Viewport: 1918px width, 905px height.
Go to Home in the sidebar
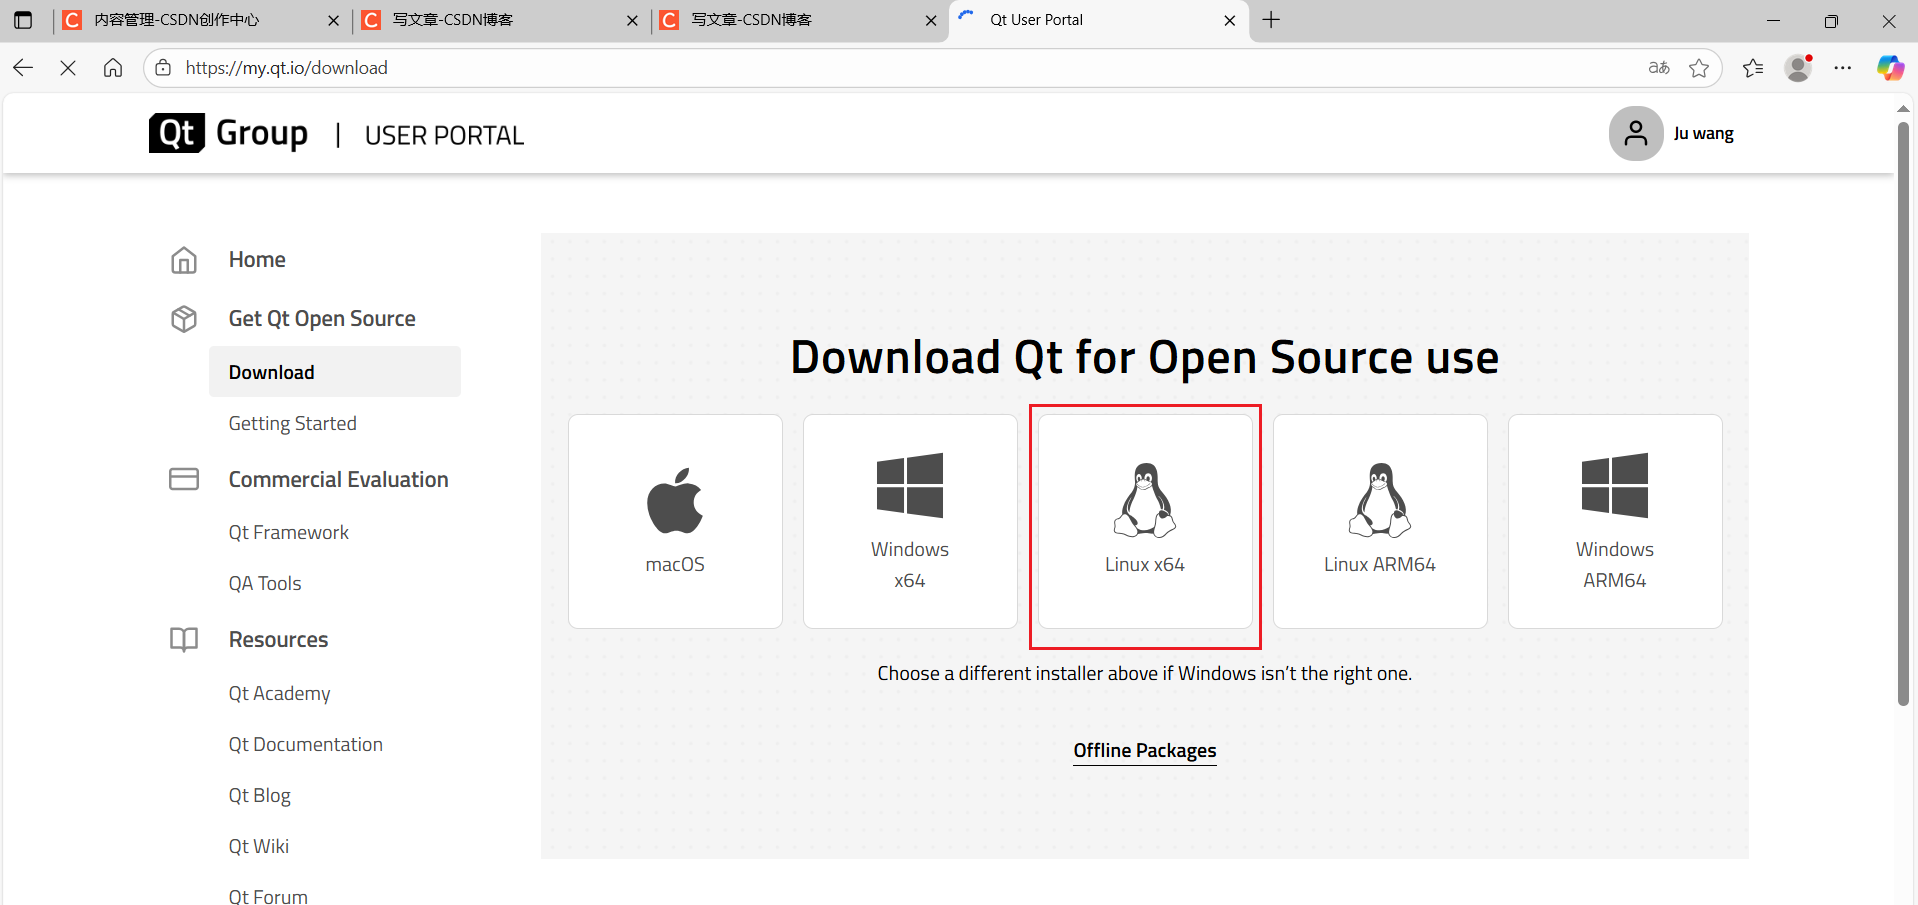(x=257, y=260)
